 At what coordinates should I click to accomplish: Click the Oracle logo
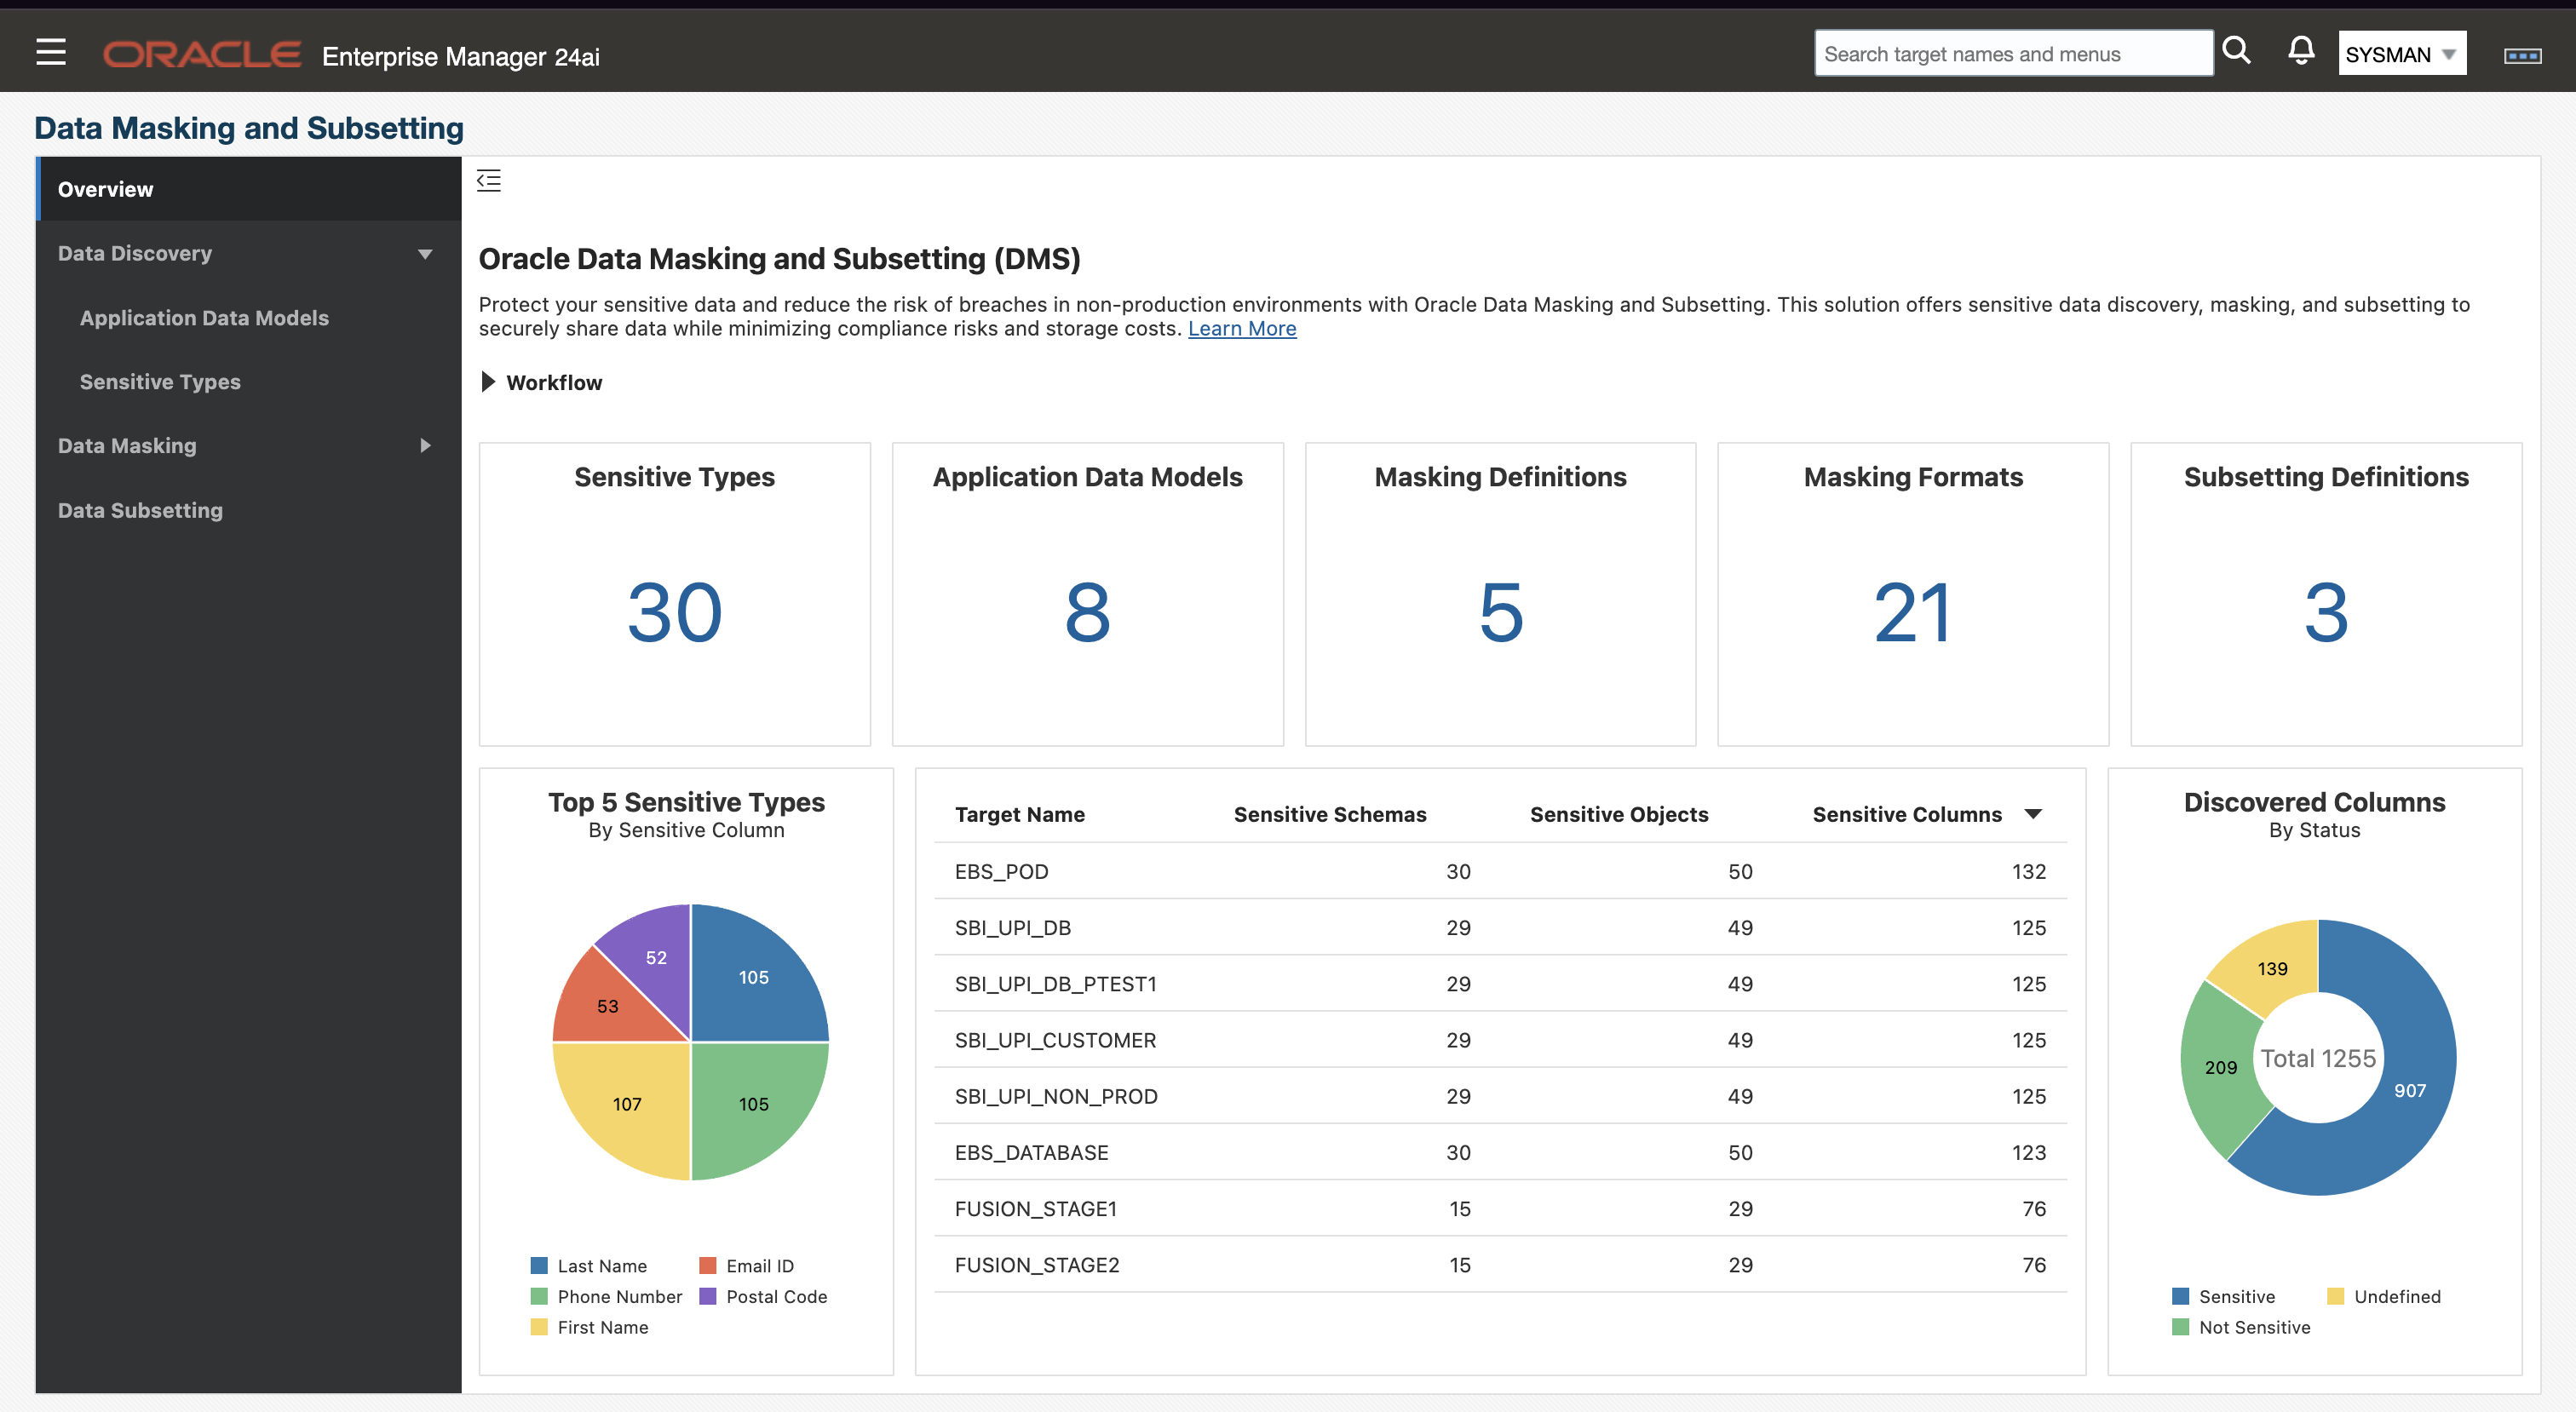(x=202, y=55)
